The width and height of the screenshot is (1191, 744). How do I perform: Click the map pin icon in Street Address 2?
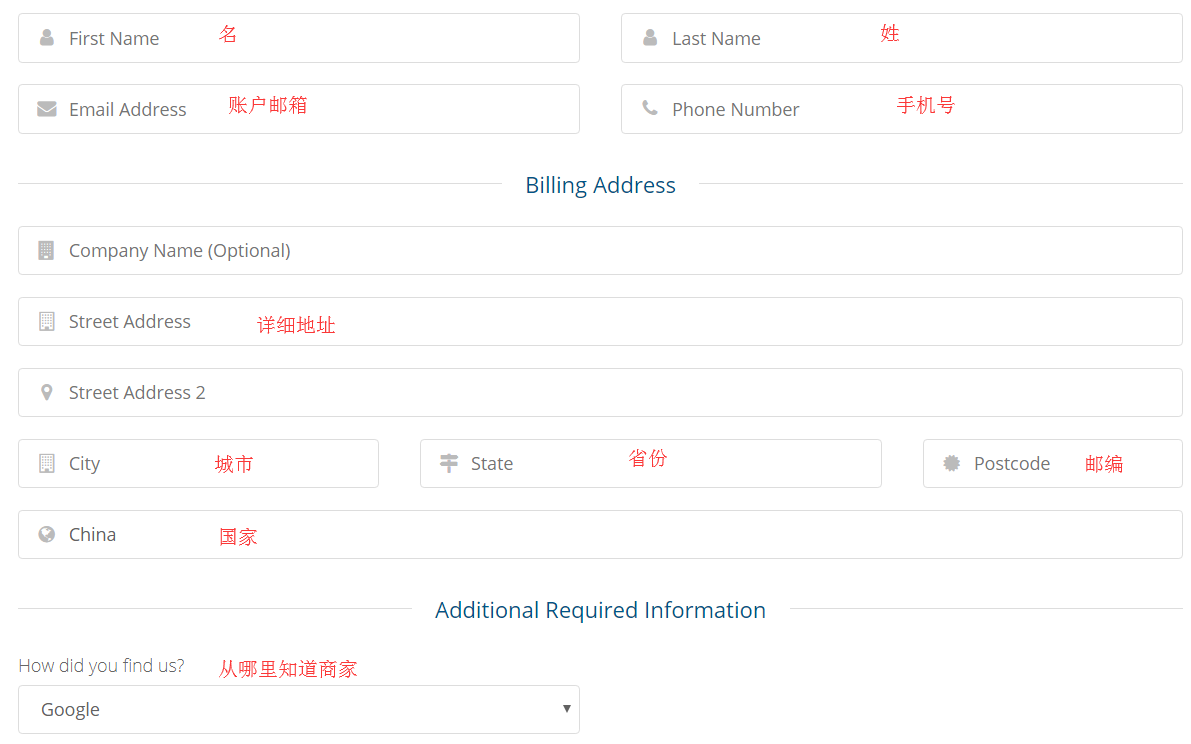[x=46, y=392]
